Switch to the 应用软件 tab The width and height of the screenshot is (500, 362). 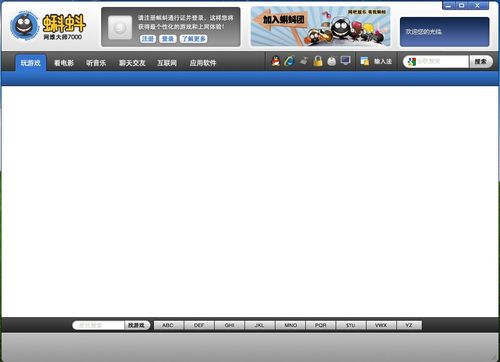203,63
